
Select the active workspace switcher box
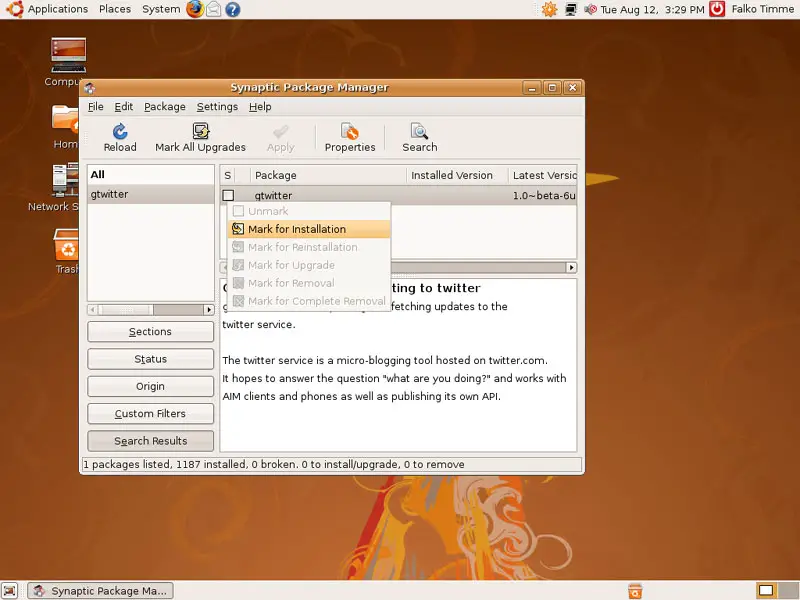coord(766,590)
